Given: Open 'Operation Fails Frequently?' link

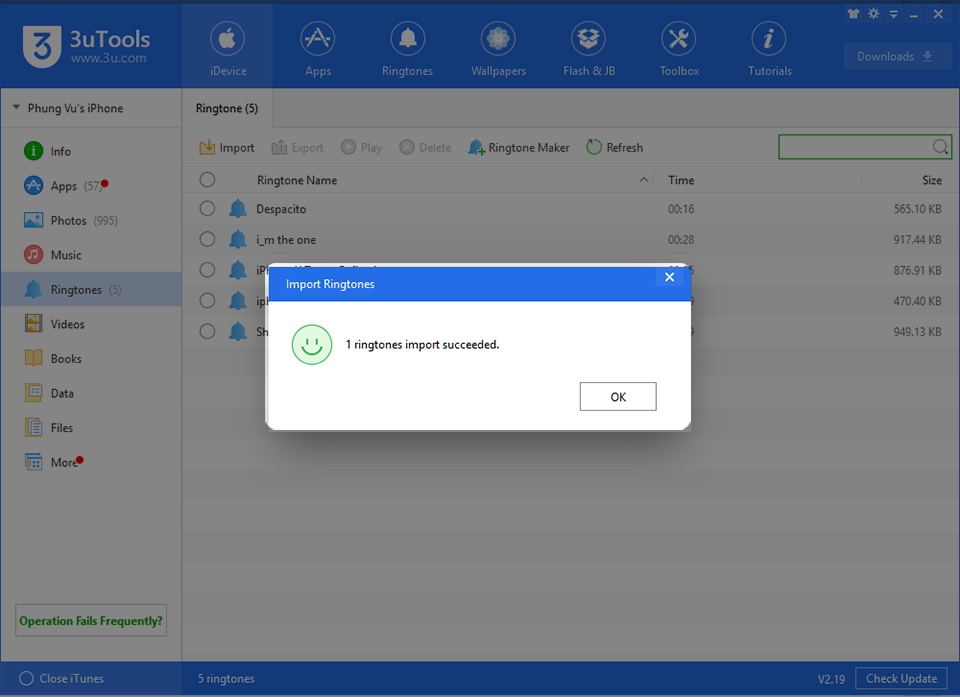Looking at the screenshot, I should point(90,621).
